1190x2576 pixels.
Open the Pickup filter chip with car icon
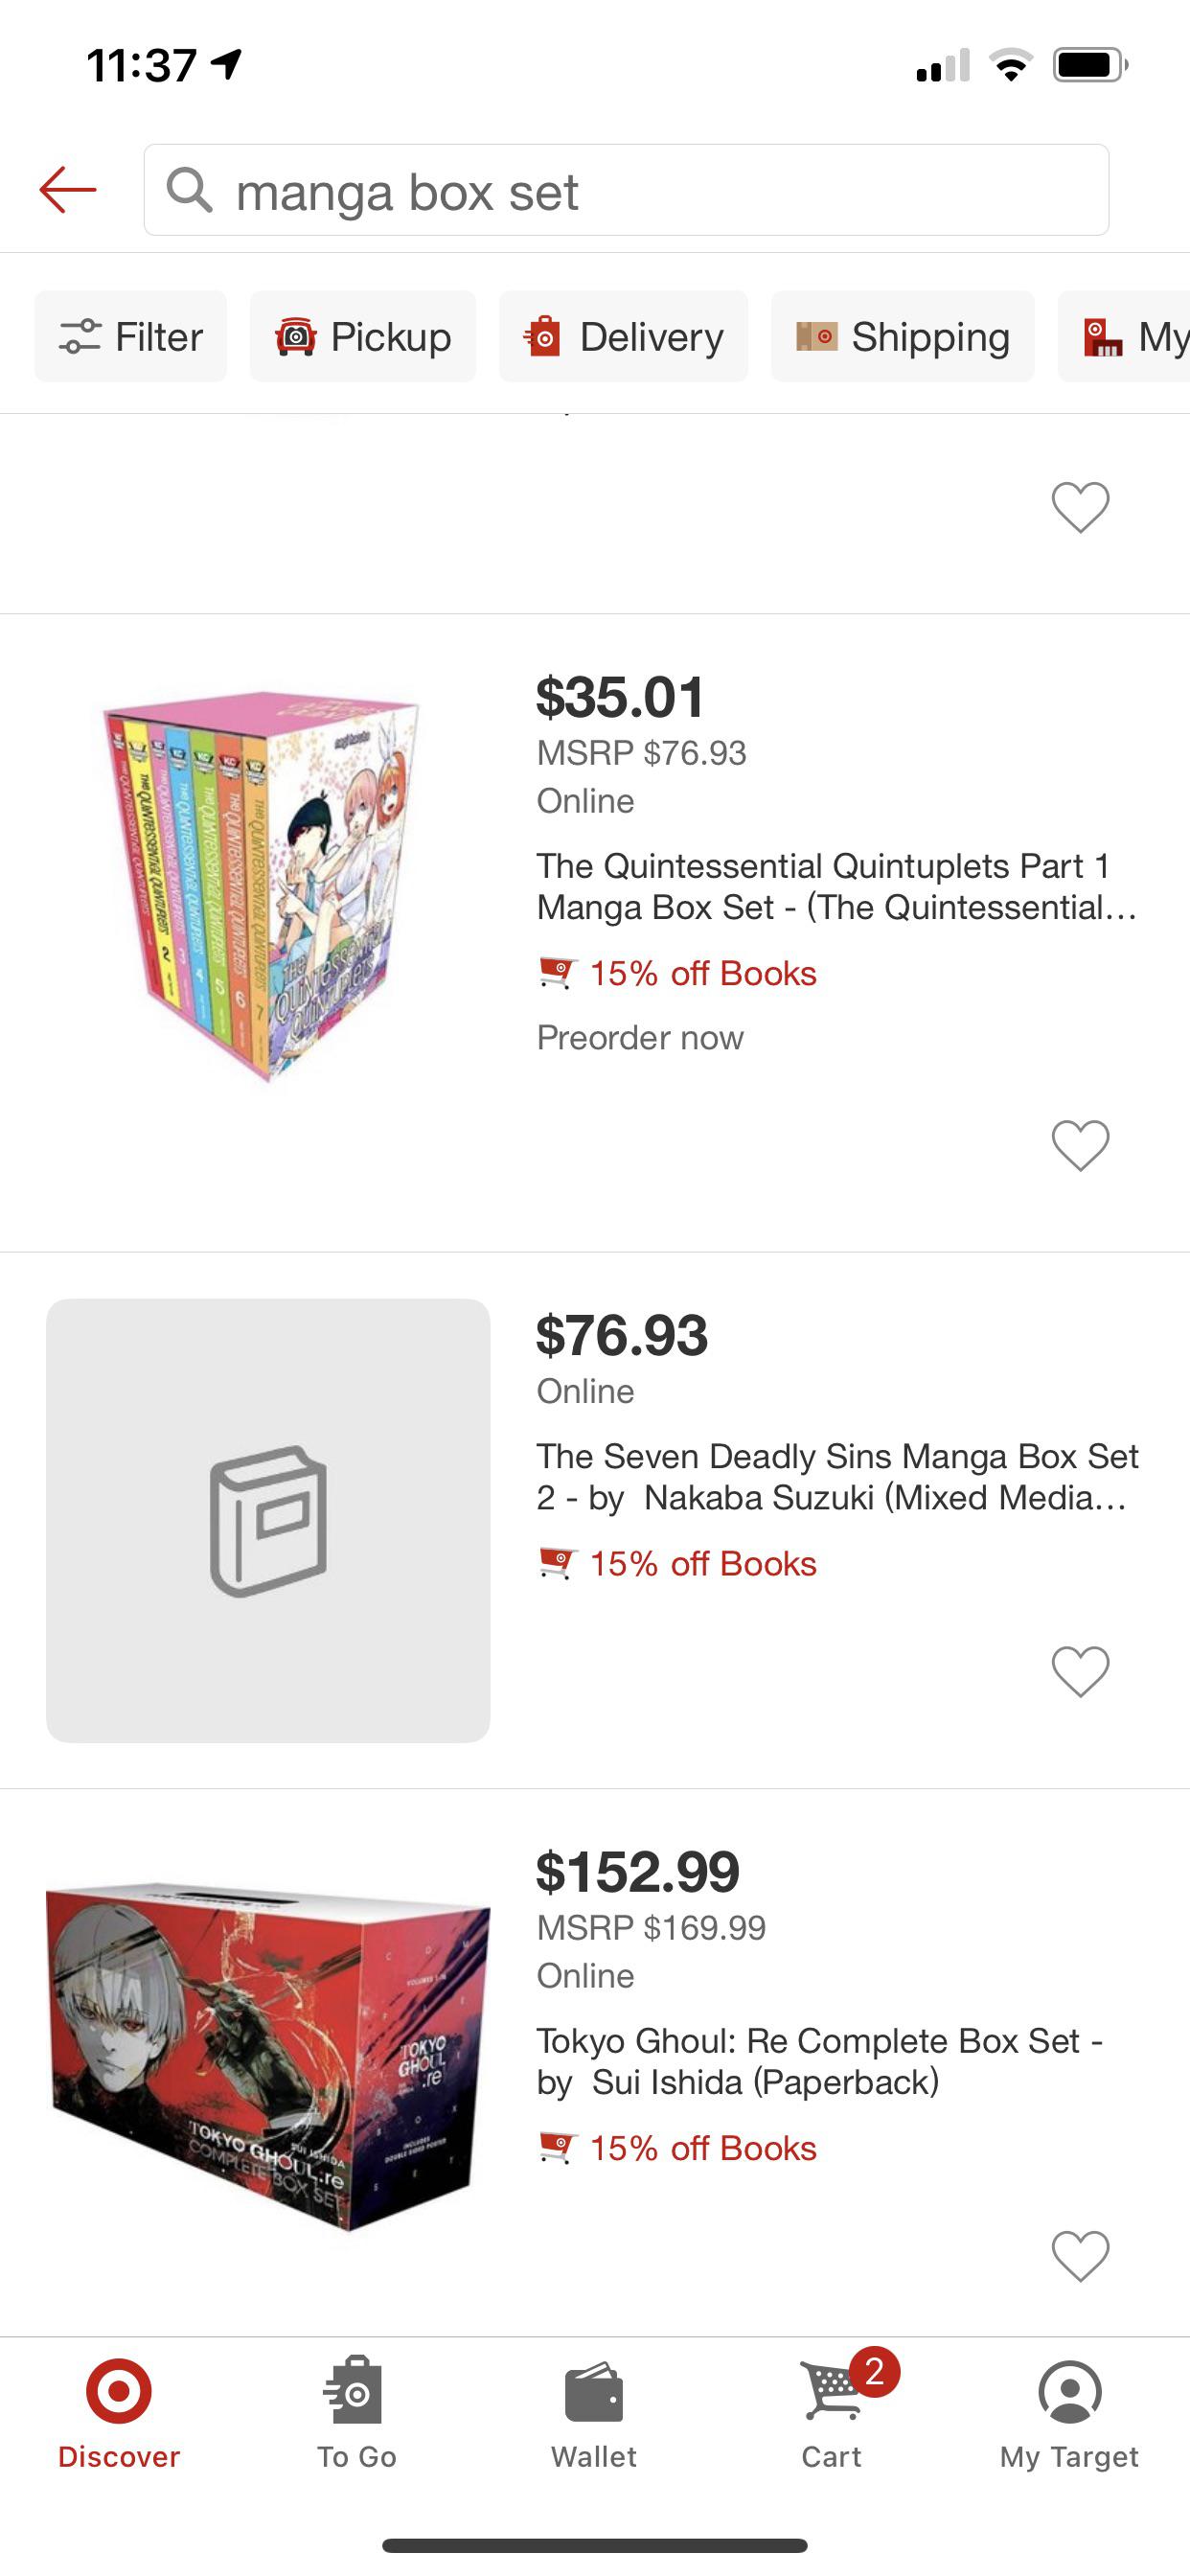(x=362, y=337)
